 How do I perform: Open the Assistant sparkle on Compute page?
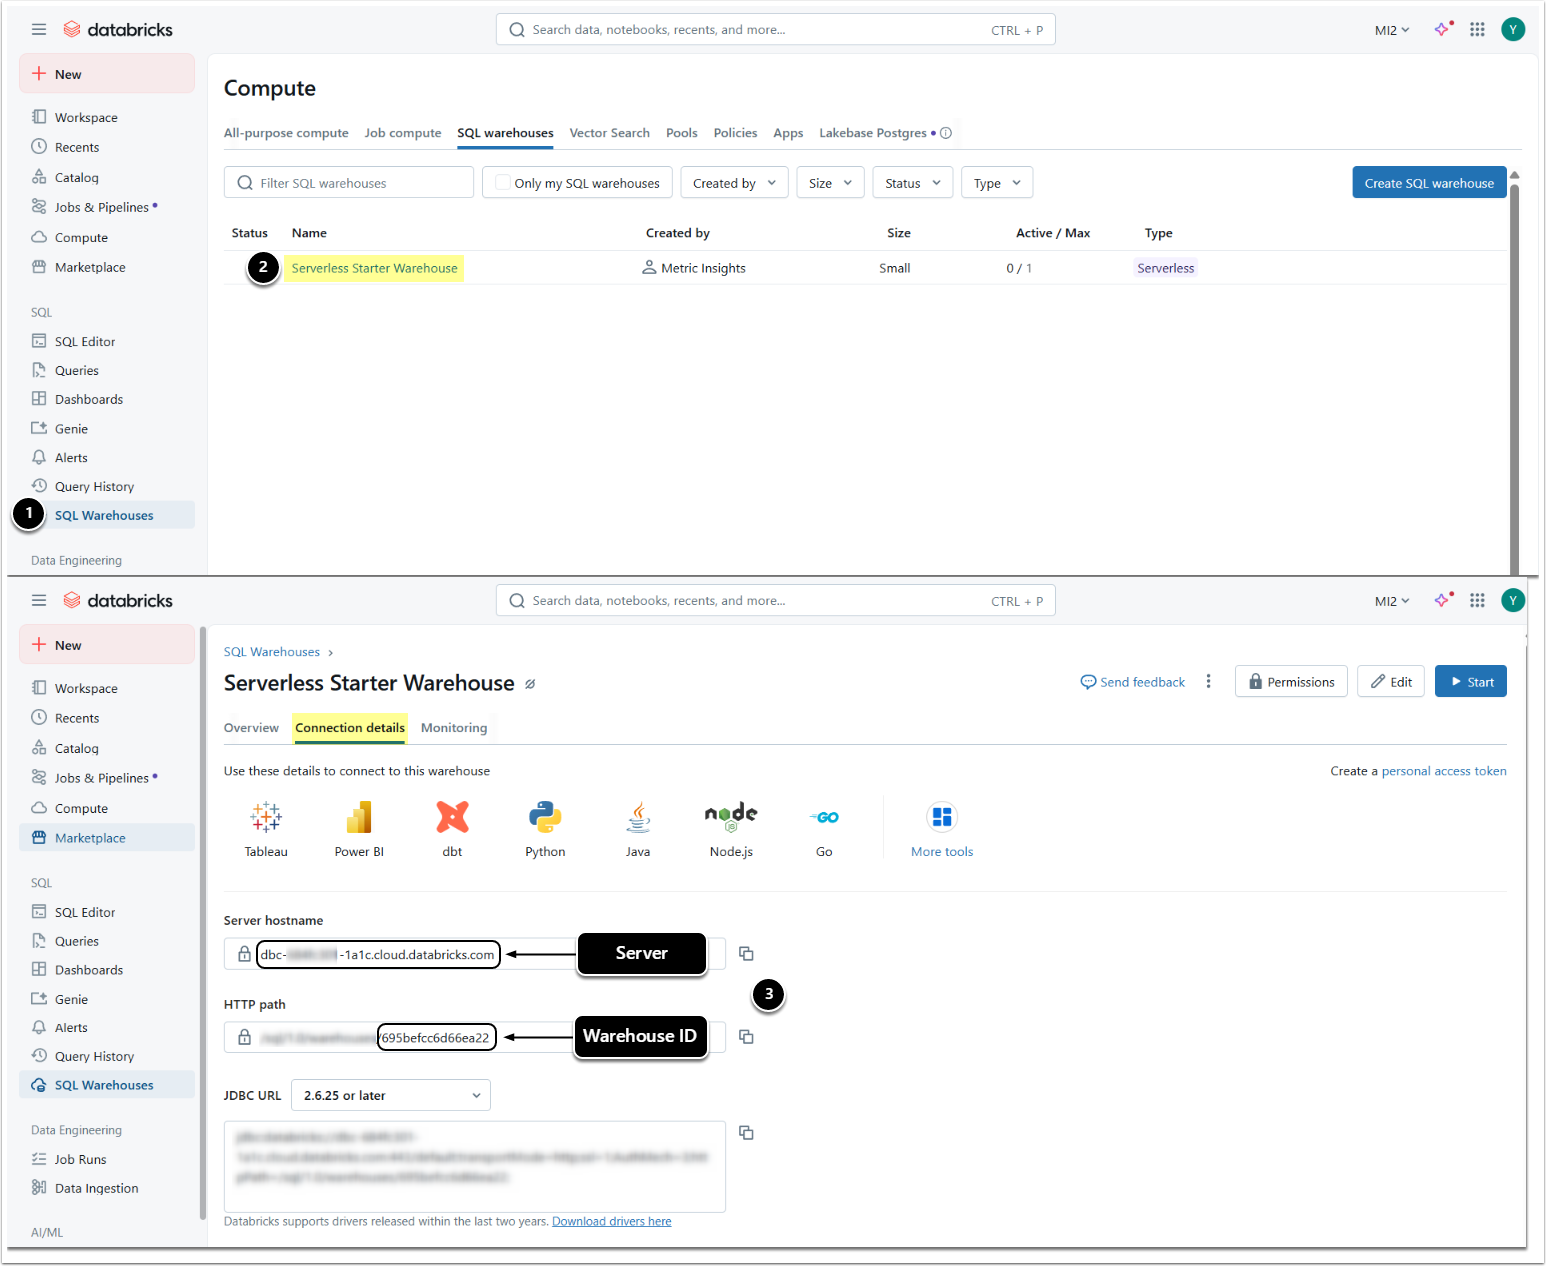coord(1442,29)
